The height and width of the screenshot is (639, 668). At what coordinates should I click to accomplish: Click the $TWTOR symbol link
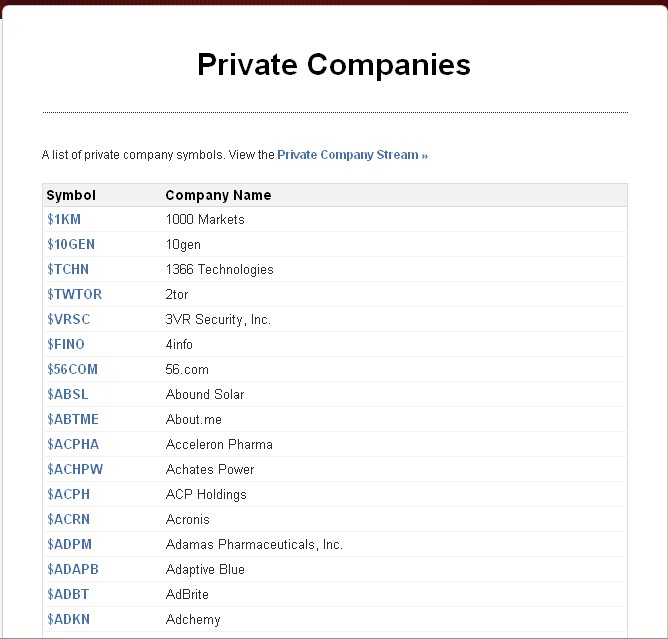click(74, 294)
